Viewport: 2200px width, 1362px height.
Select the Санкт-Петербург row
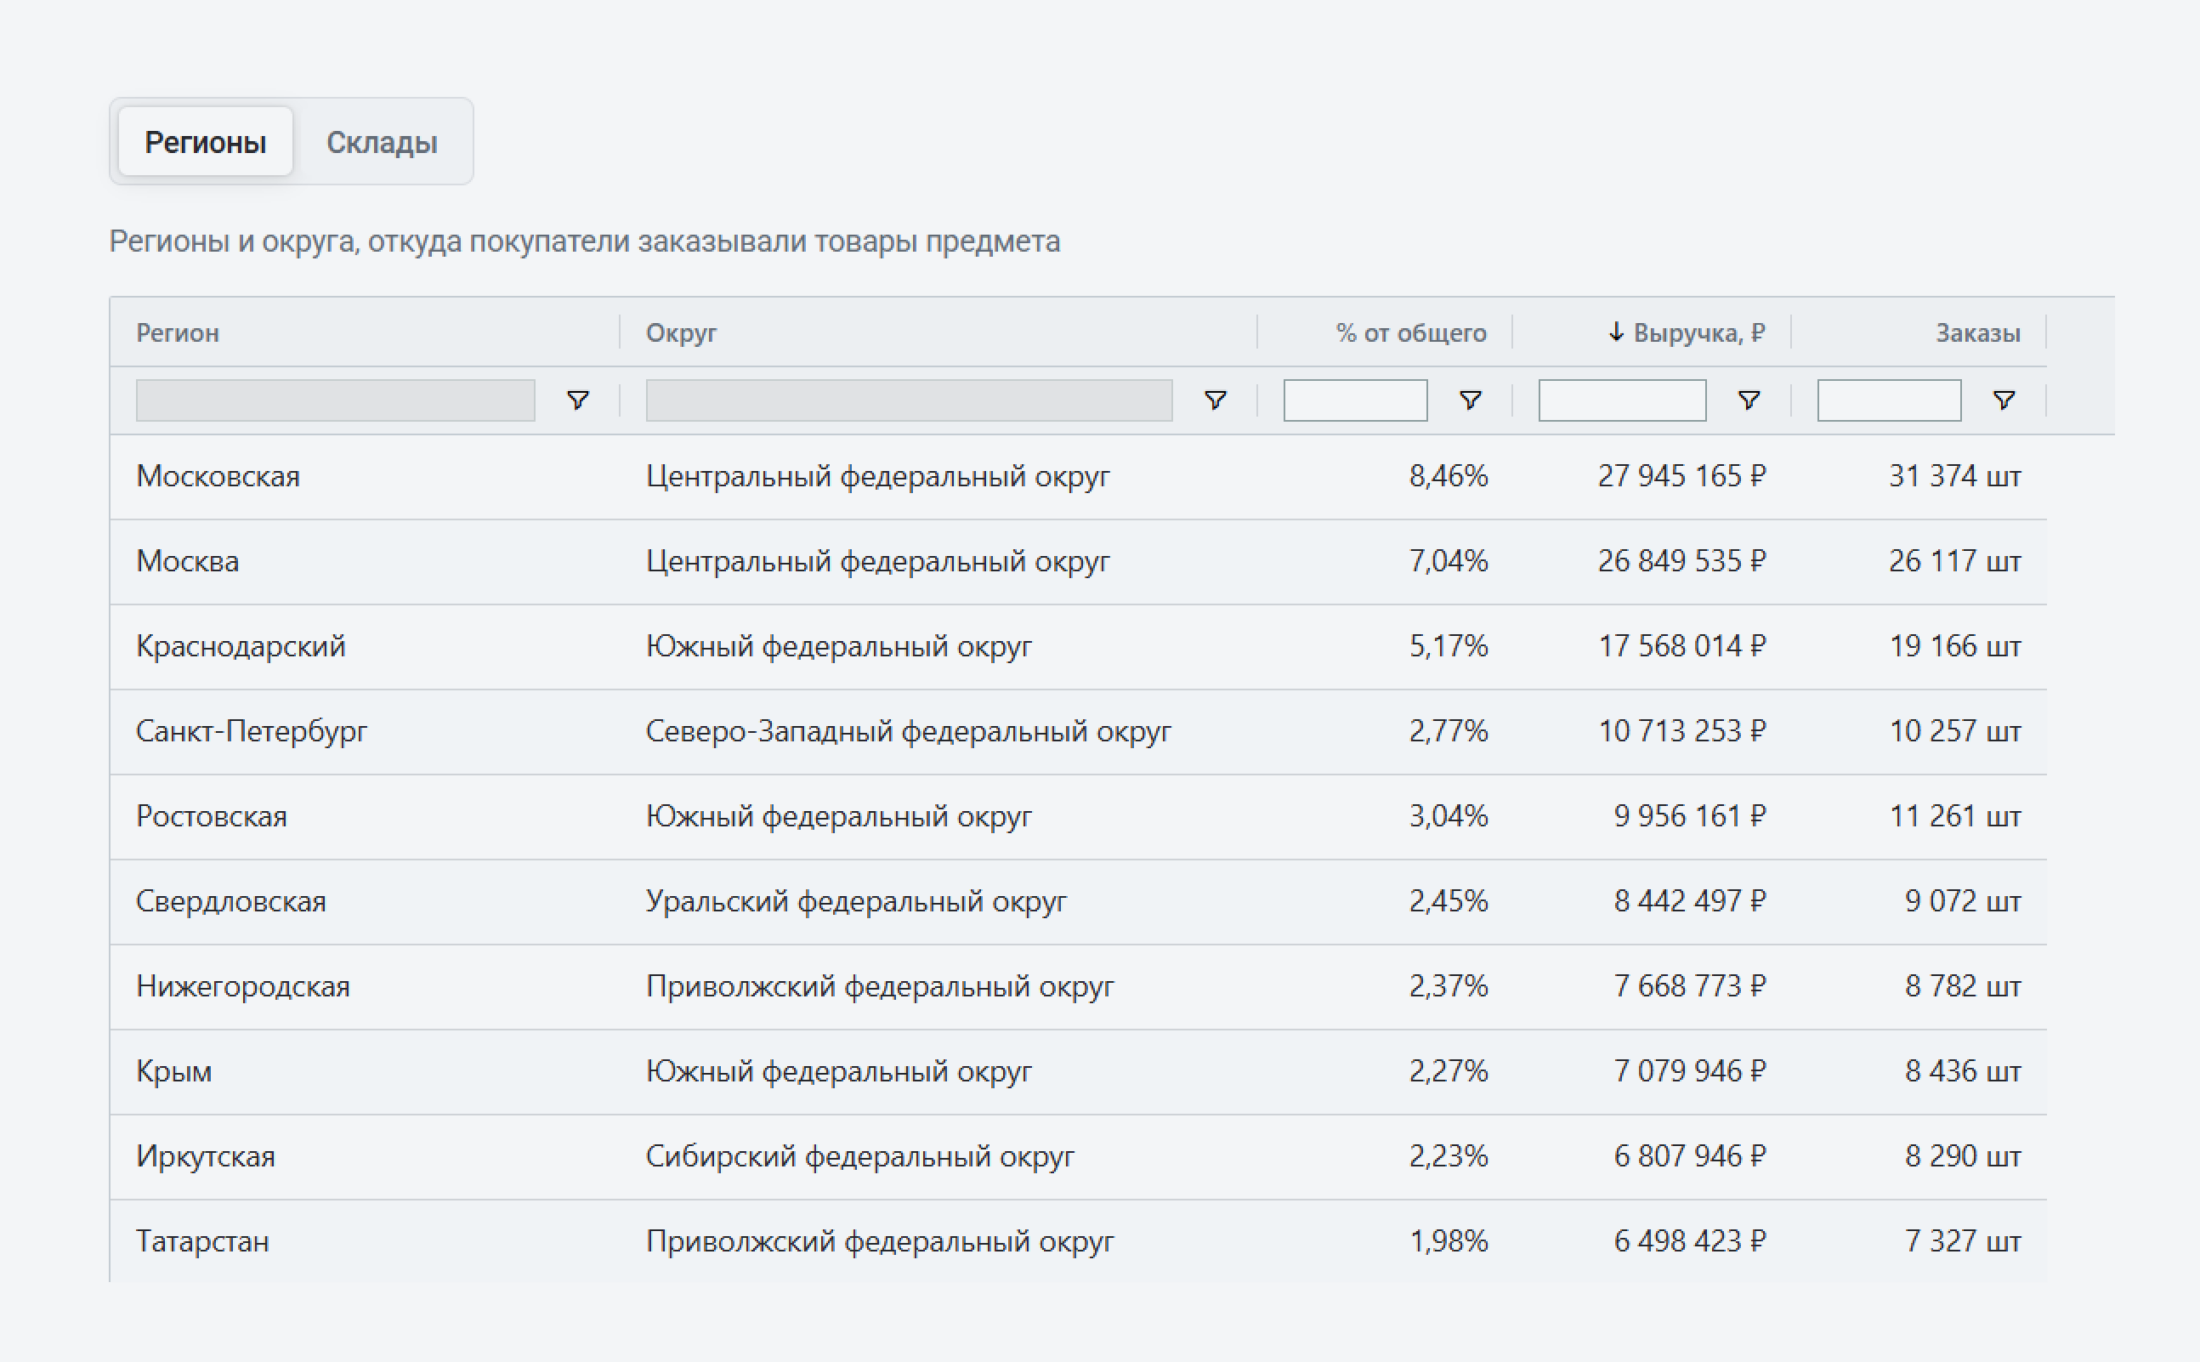pyautogui.click(x=251, y=731)
